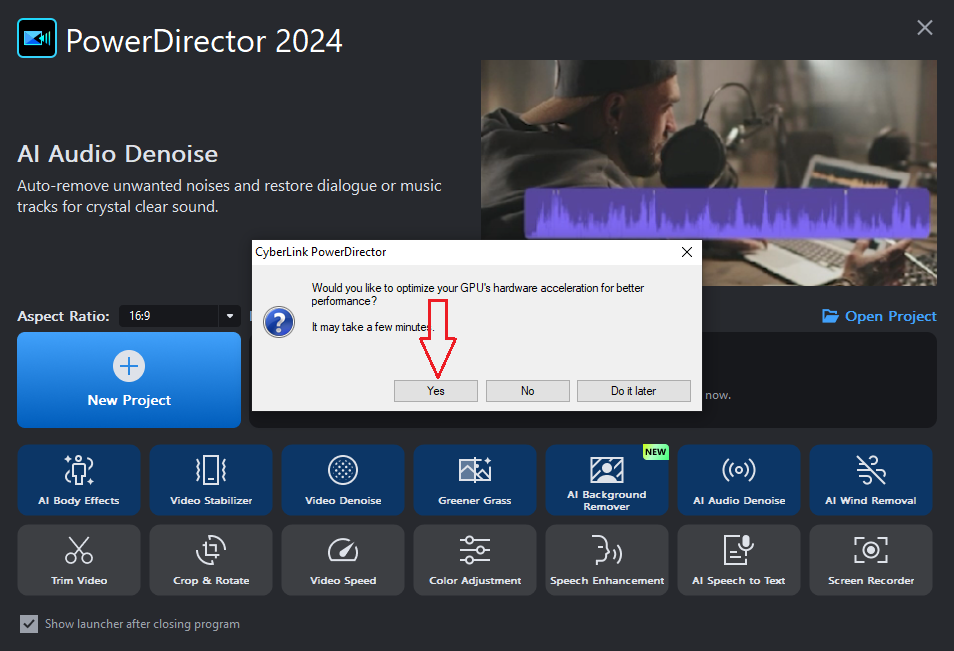Open Color Adjustment tool
The width and height of the screenshot is (954, 651).
[x=475, y=560]
